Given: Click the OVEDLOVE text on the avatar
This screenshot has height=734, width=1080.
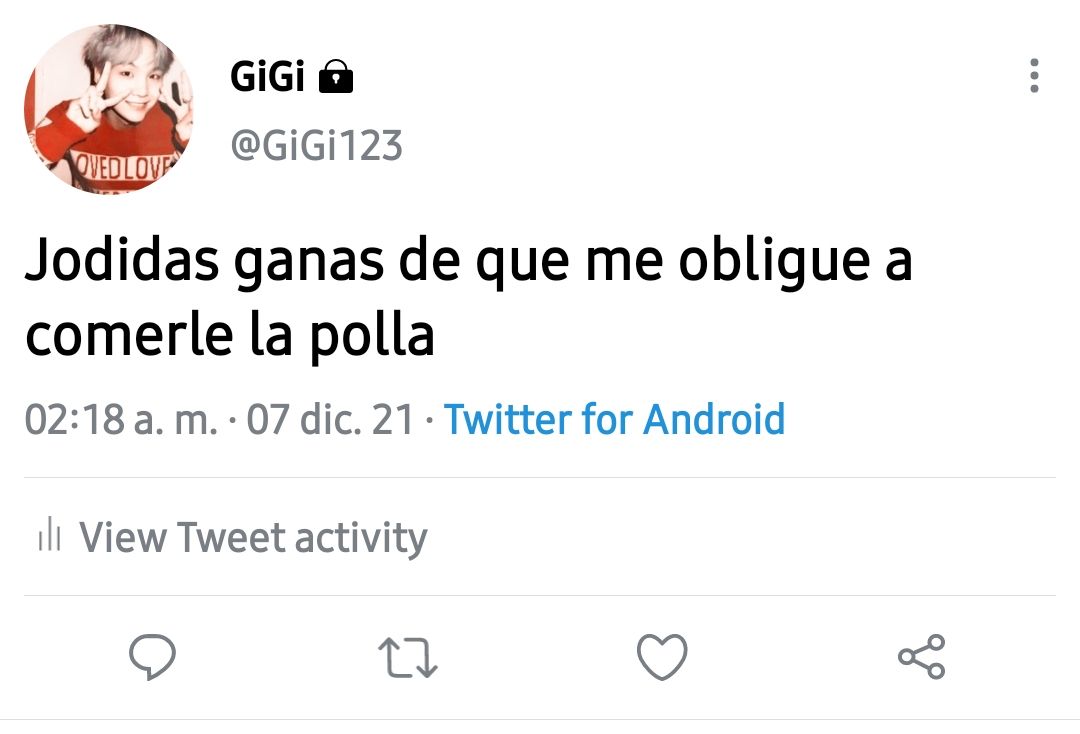Looking at the screenshot, I should [x=124, y=167].
